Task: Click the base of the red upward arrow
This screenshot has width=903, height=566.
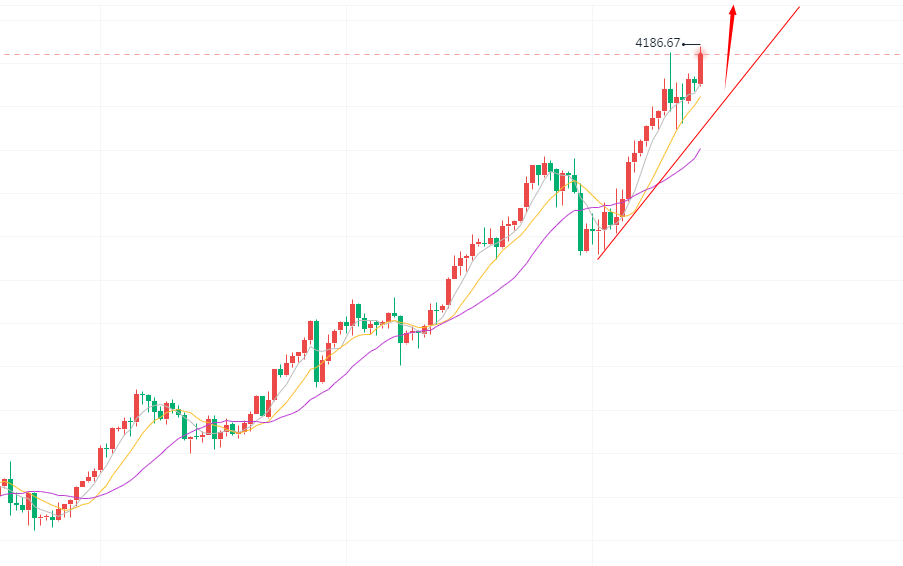Action: [725, 84]
